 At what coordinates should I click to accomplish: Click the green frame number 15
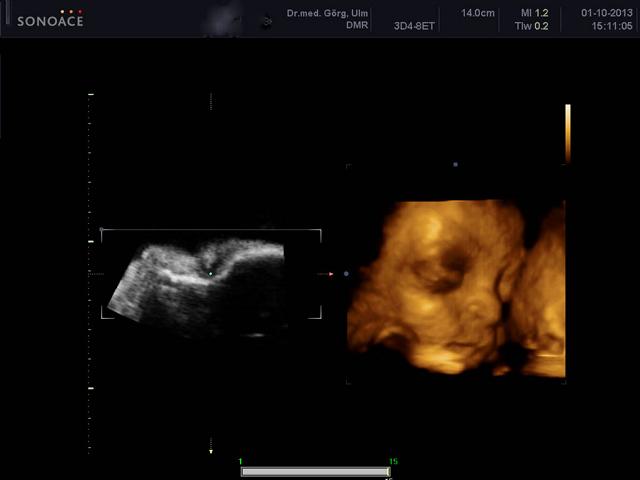[393, 461]
